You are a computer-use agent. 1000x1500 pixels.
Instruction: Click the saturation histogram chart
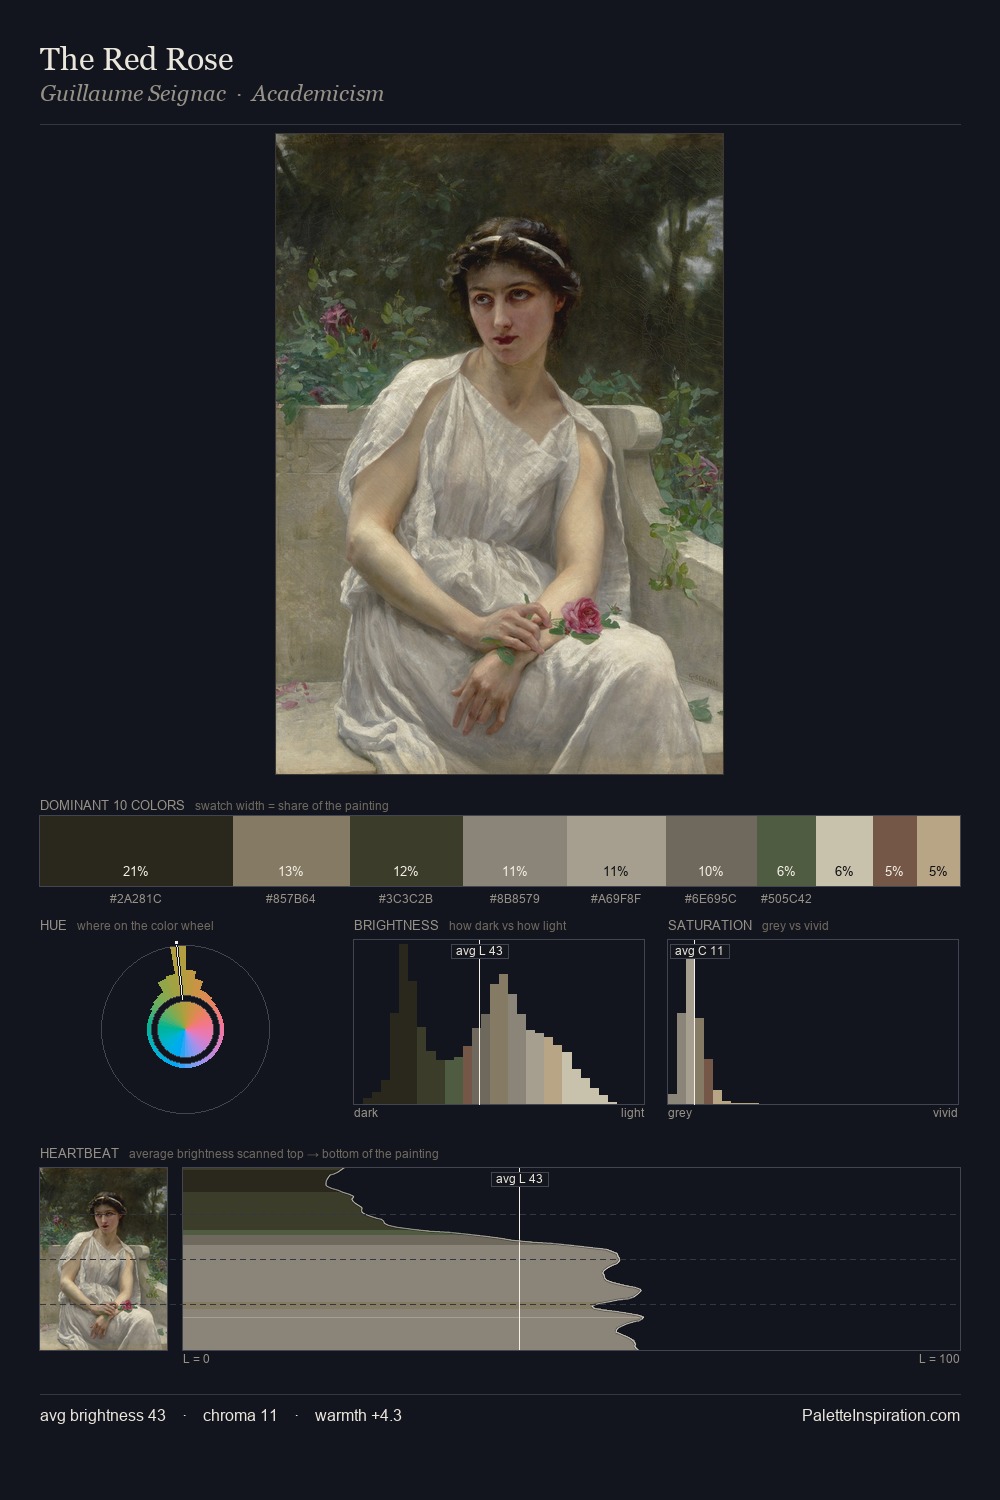(813, 1022)
